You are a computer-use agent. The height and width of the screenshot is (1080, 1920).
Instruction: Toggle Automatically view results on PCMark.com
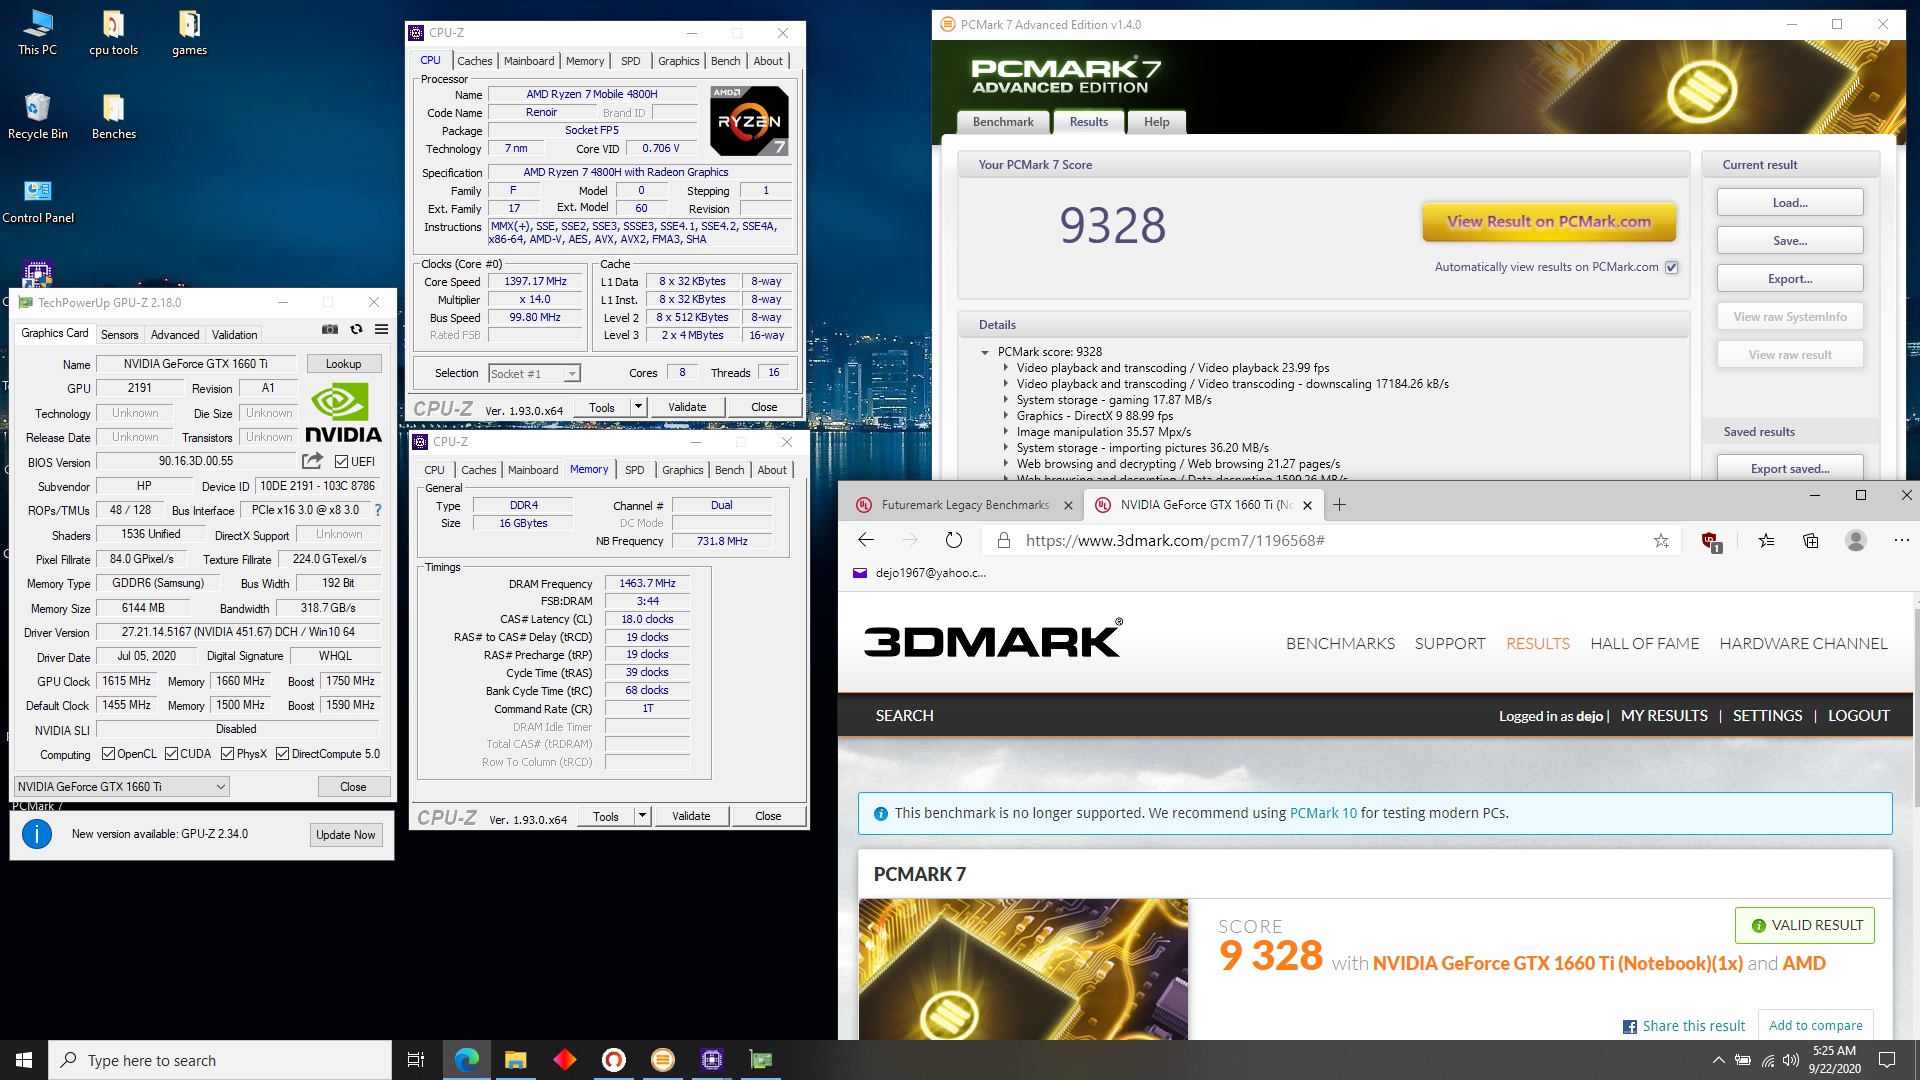coord(1671,267)
